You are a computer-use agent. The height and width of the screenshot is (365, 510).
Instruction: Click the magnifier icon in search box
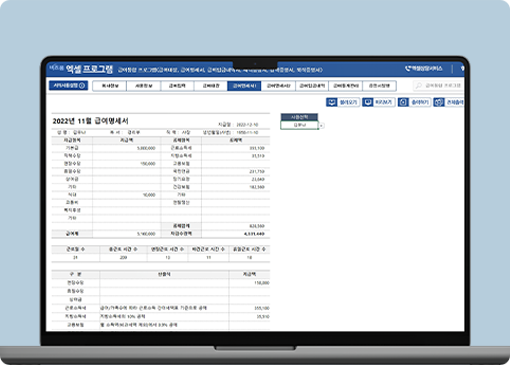(x=419, y=86)
